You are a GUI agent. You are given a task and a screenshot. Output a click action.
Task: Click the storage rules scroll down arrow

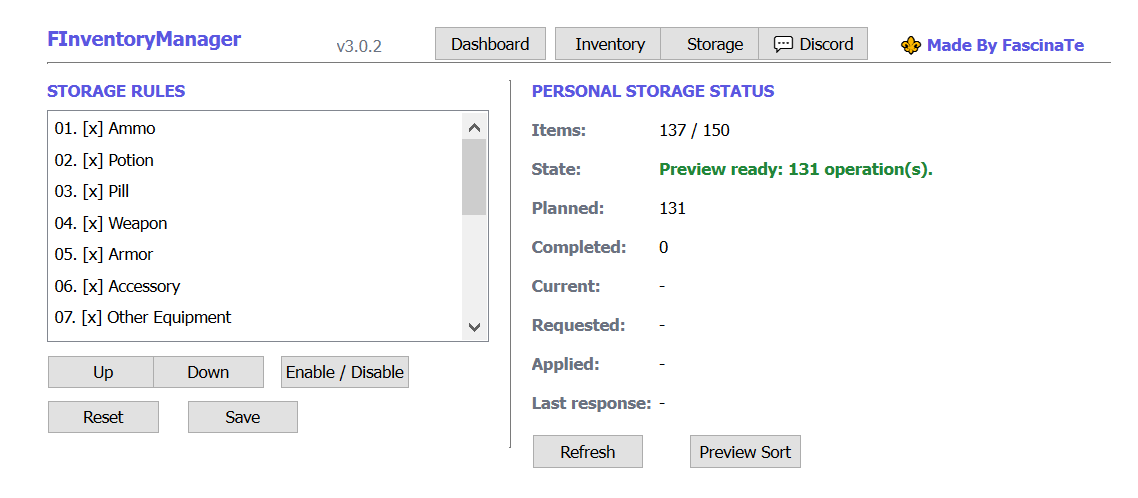475,327
